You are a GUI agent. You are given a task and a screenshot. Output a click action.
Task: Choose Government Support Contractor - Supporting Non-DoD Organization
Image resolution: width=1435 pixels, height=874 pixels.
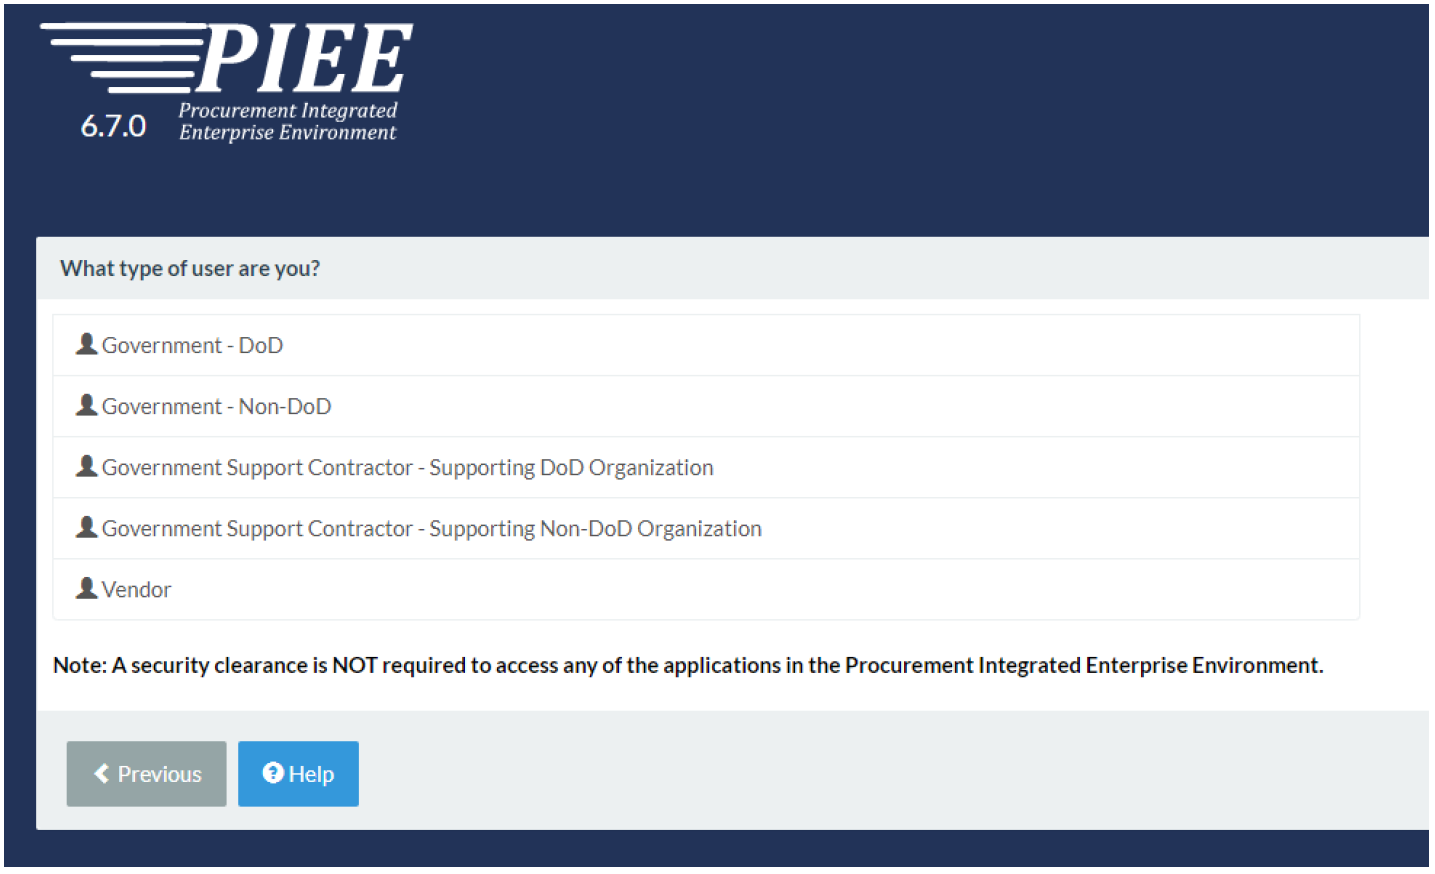pos(706,528)
